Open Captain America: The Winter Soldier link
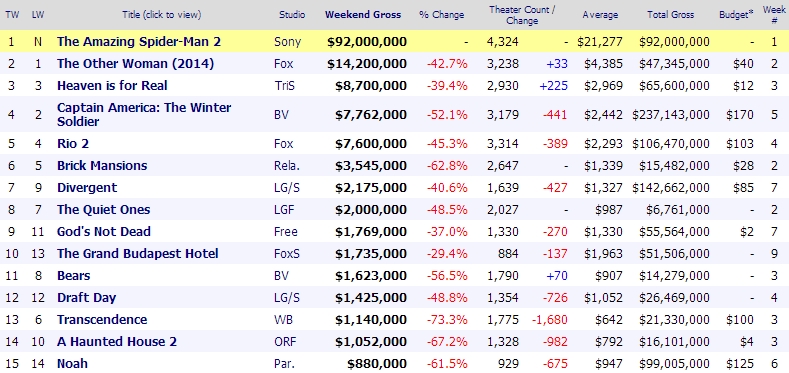 [144, 114]
